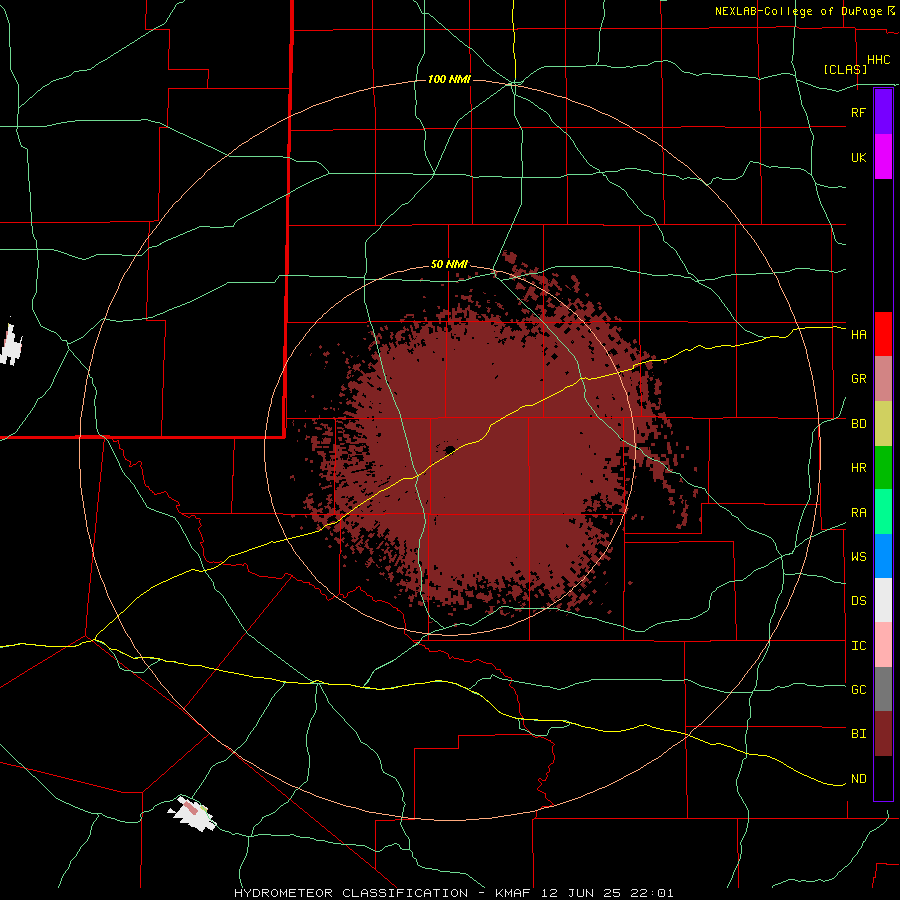Click the GC legend label
Viewport: 900px width, 900px height.
pos(858,690)
